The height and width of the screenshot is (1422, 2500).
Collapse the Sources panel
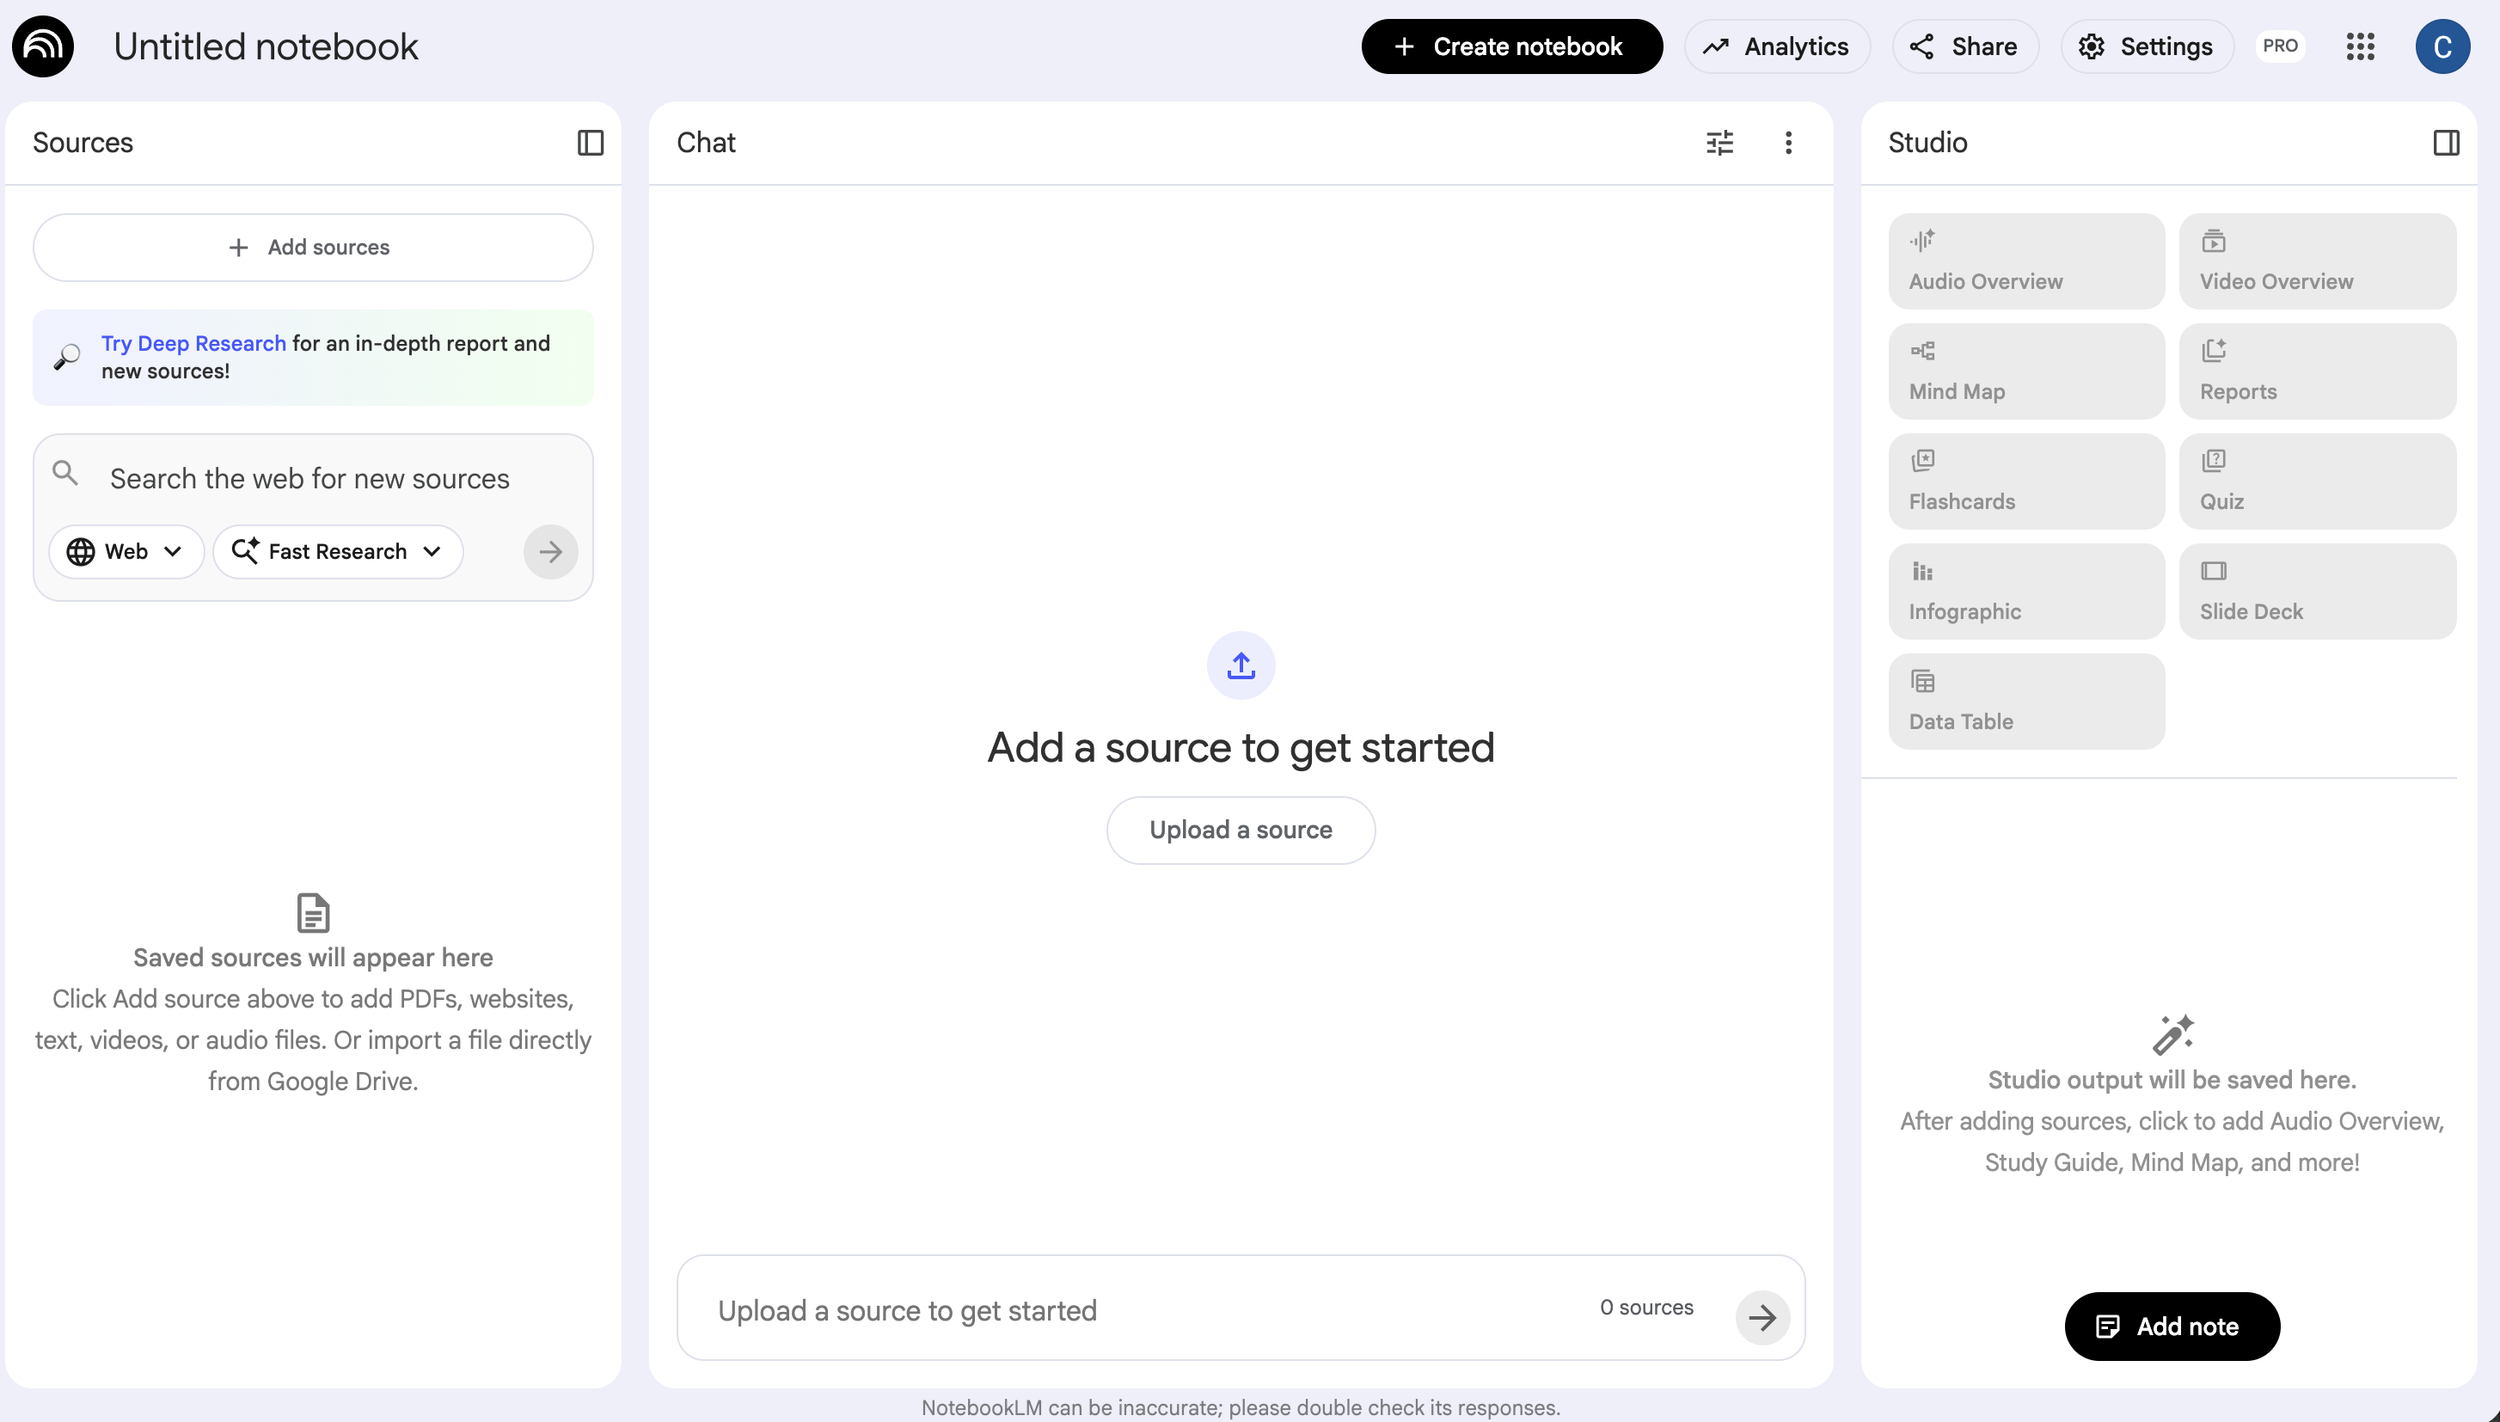[590, 143]
